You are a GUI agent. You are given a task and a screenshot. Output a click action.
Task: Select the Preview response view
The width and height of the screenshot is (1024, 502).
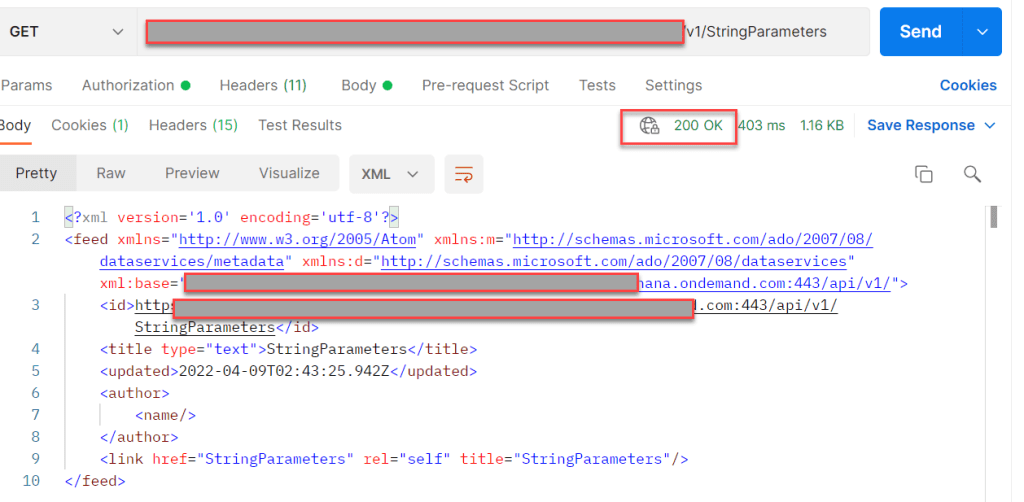coord(192,174)
